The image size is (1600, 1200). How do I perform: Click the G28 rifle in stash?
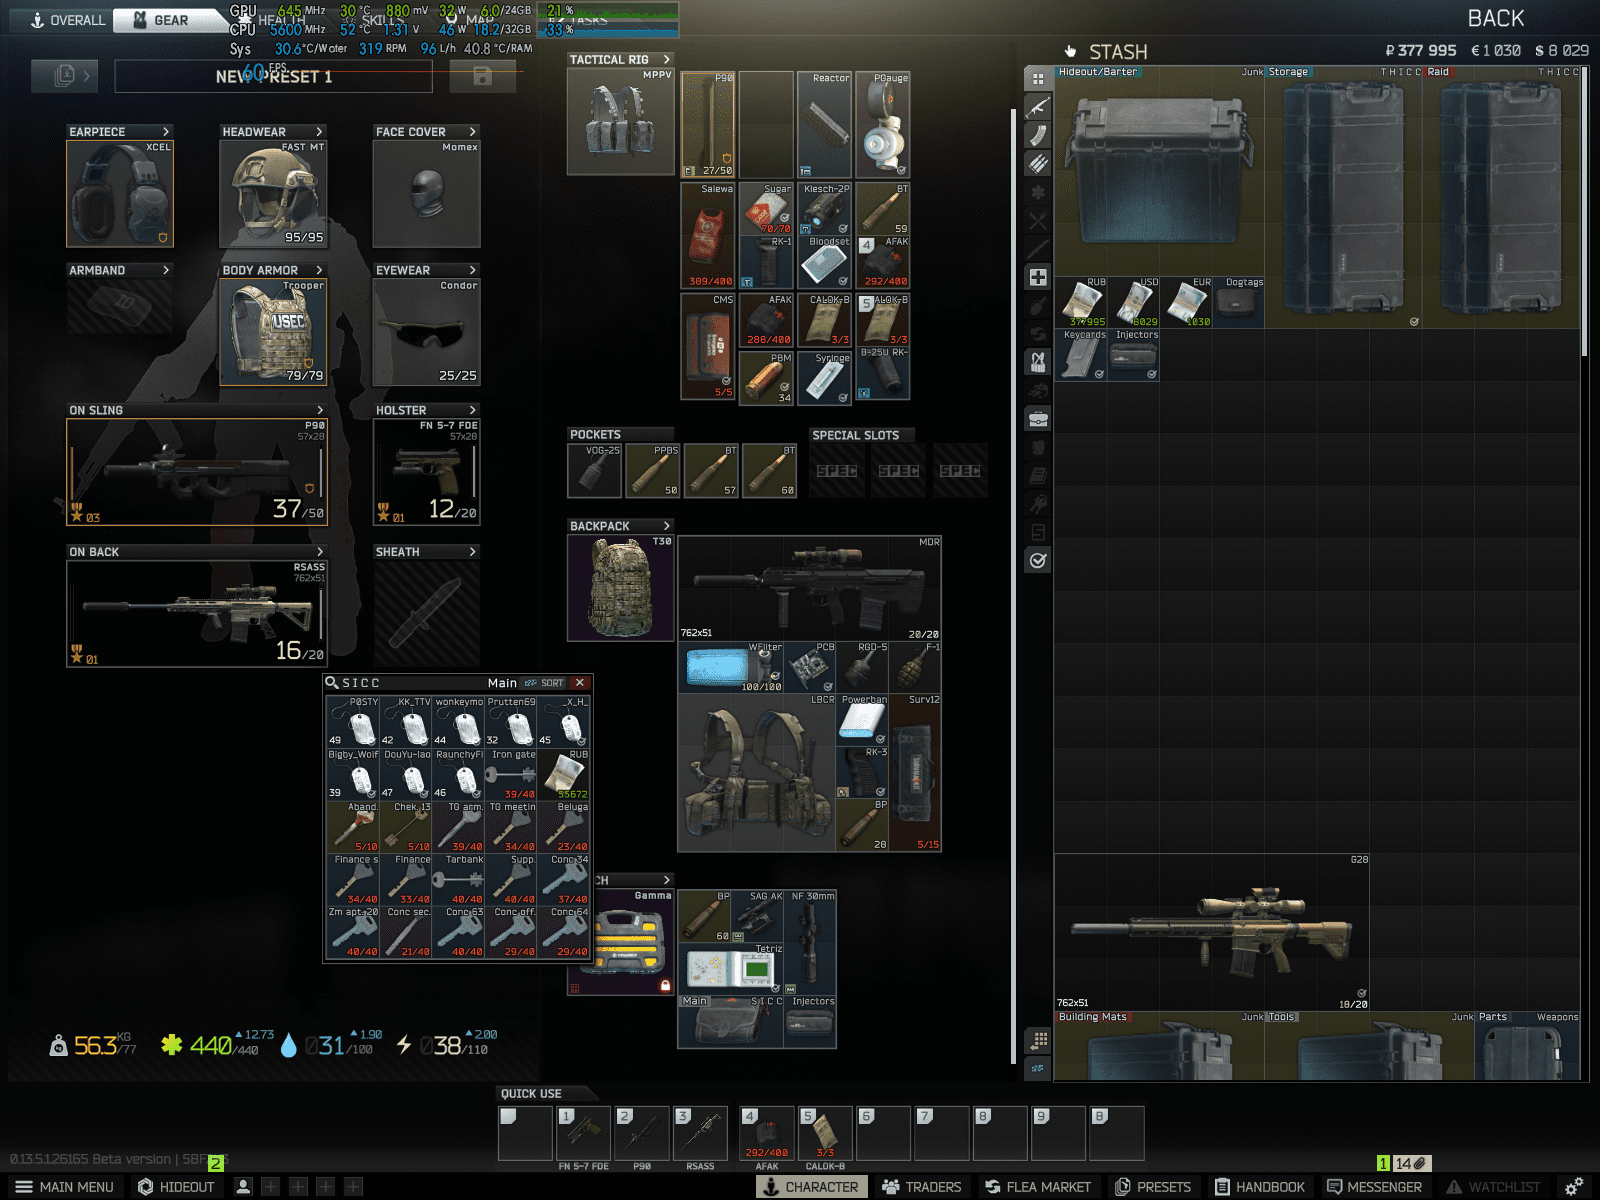point(1212,932)
